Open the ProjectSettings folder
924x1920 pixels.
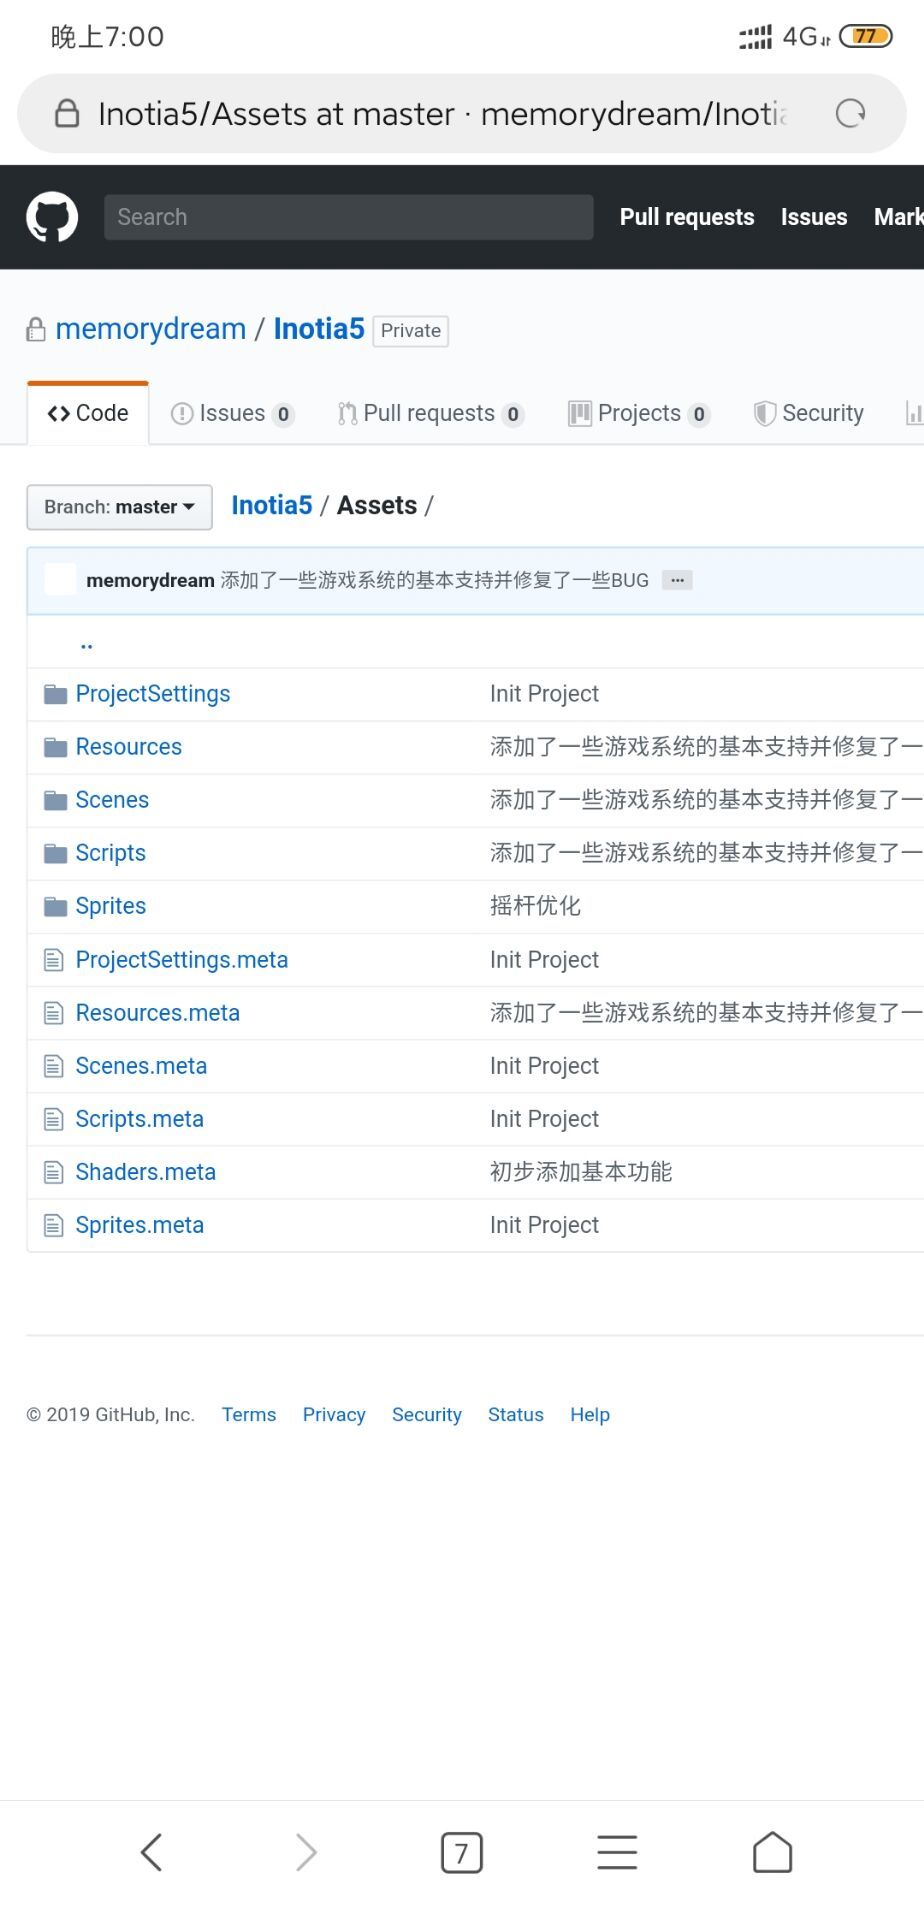pos(153,694)
